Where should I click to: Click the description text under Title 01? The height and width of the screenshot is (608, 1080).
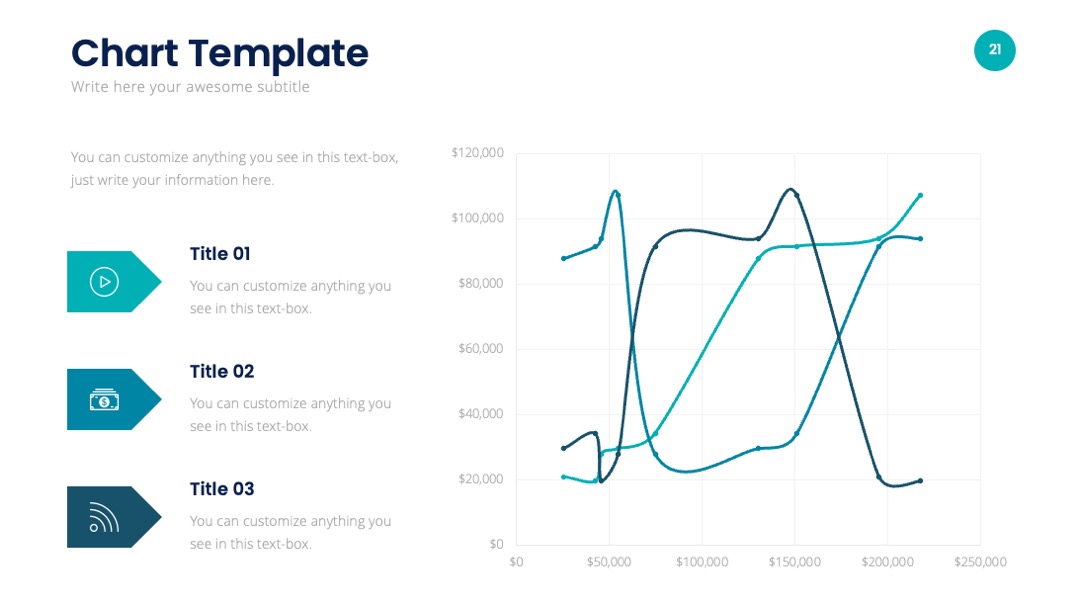290,297
